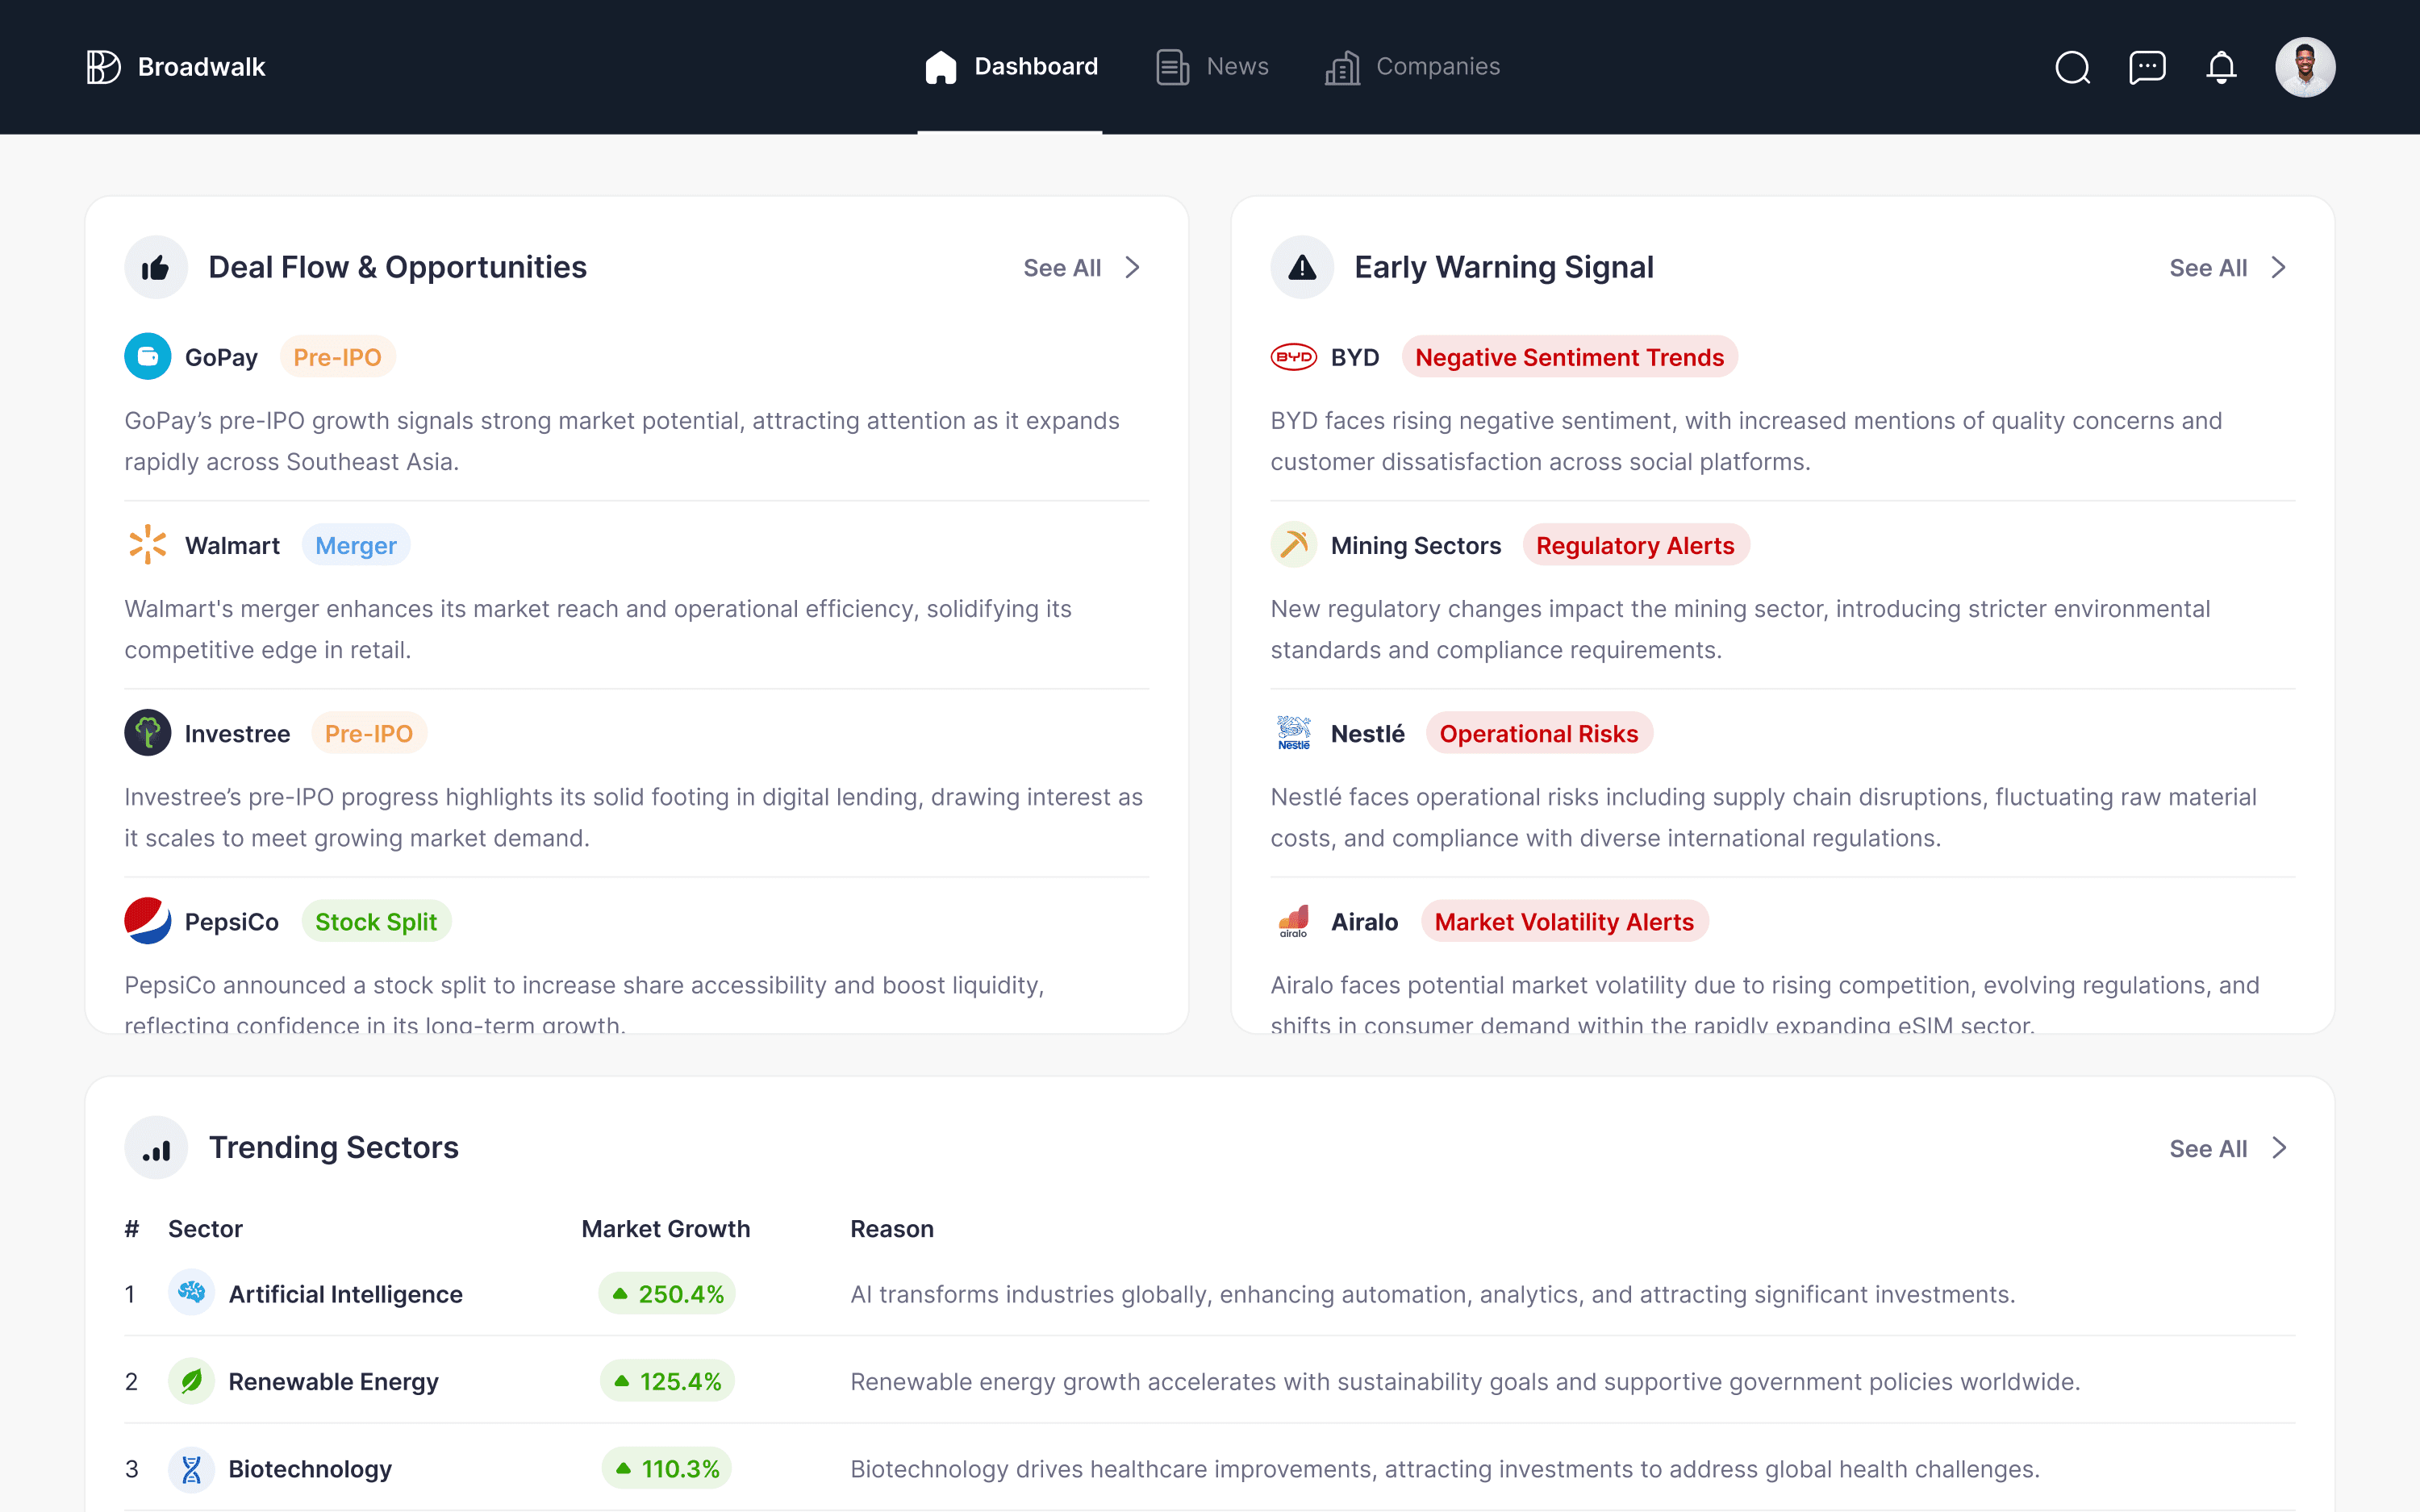Click the Broadwalk logo icon

tap(103, 67)
